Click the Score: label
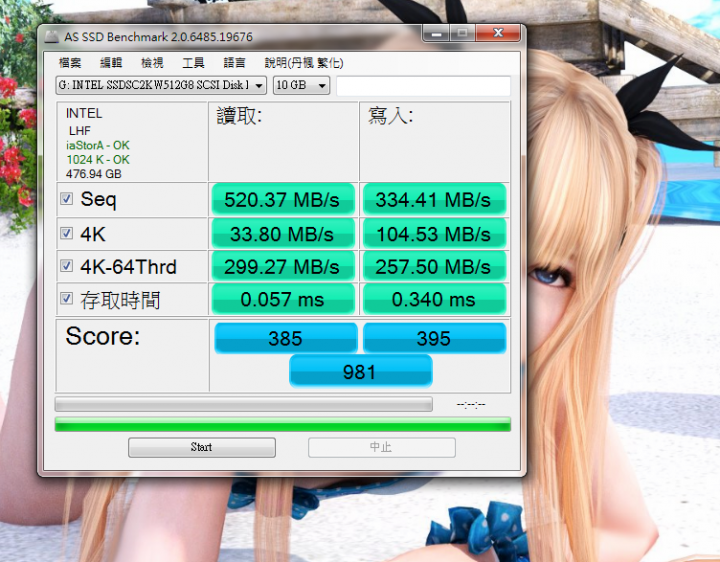This screenshot has width=720, height=562. [103, 336]
